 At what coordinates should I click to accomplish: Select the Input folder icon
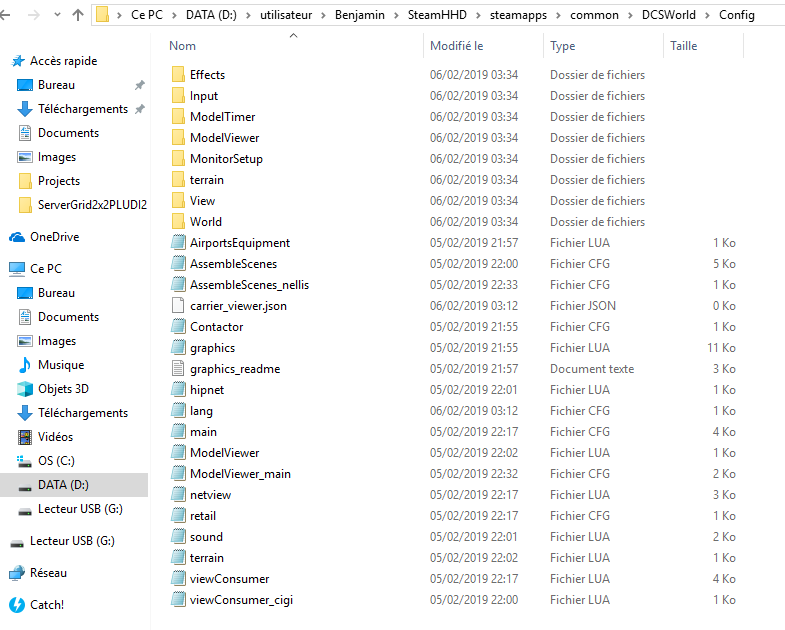point(178,96)
